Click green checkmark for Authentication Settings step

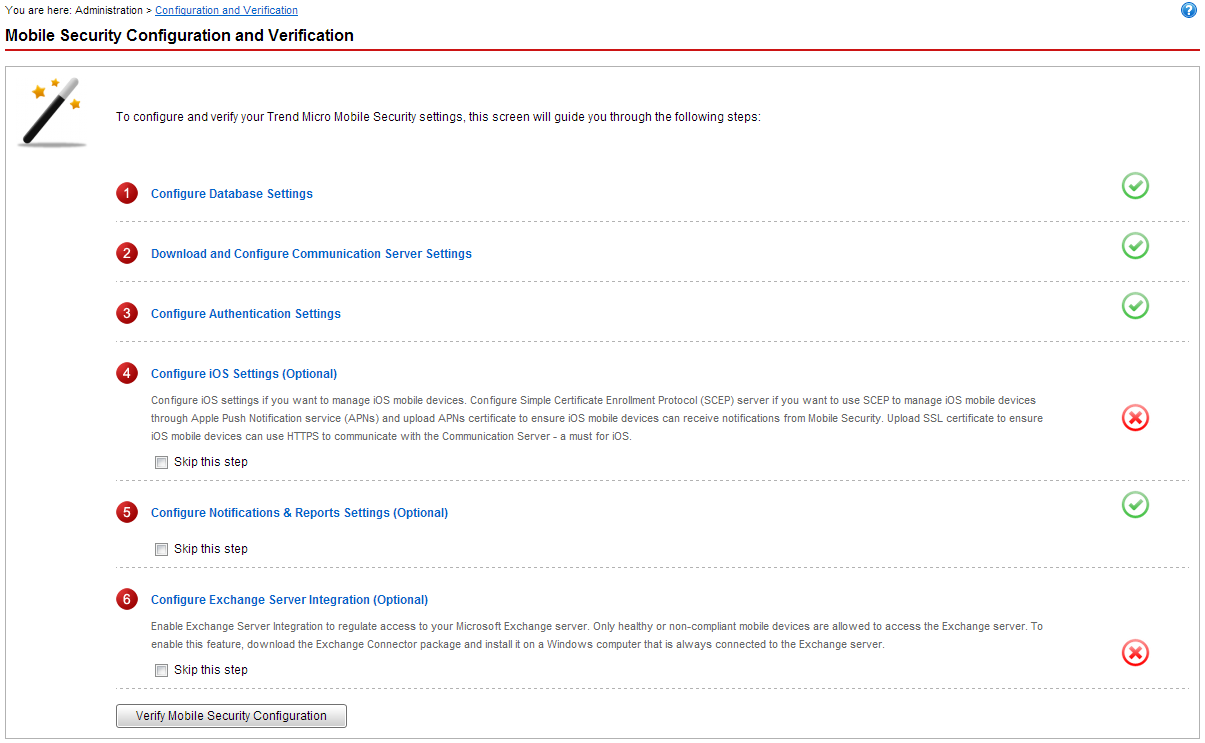(1135, 306)
